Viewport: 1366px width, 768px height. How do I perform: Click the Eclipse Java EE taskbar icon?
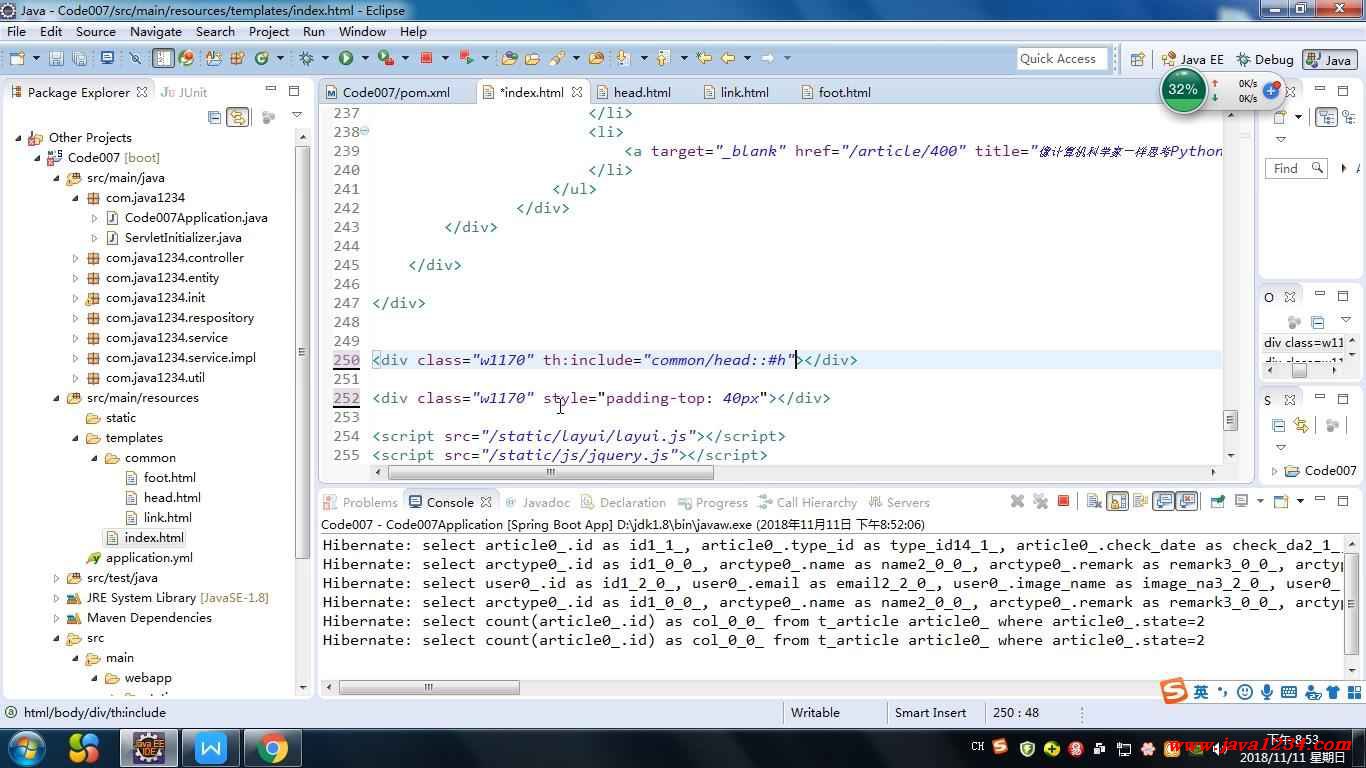(x=149, y=747)
